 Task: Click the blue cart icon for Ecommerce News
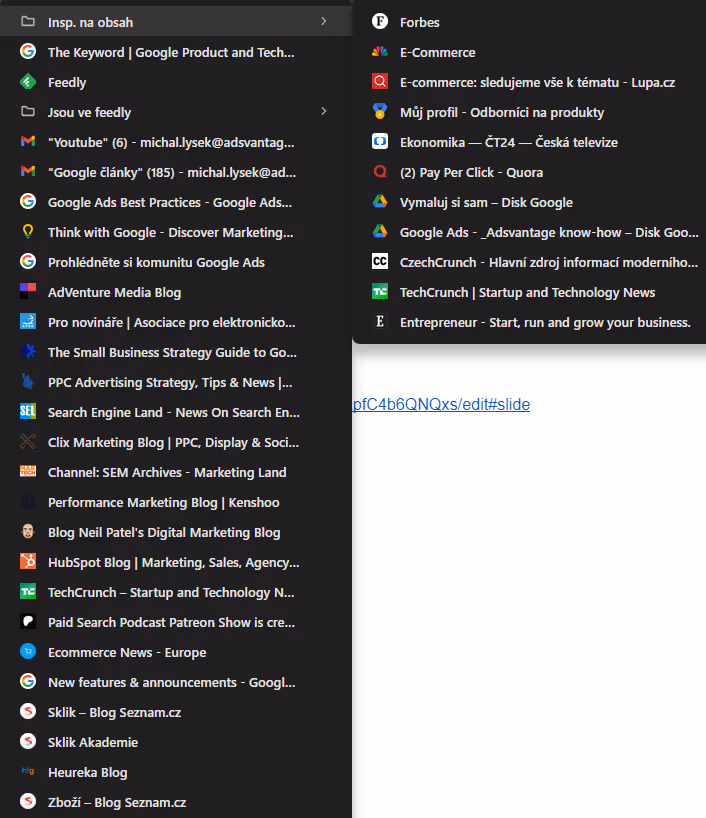pyautogui.click(x=28, y=652)
